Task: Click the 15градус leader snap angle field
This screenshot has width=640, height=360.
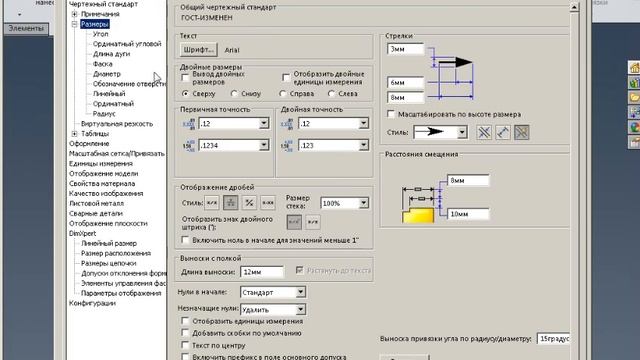Action: pos(553,338)
